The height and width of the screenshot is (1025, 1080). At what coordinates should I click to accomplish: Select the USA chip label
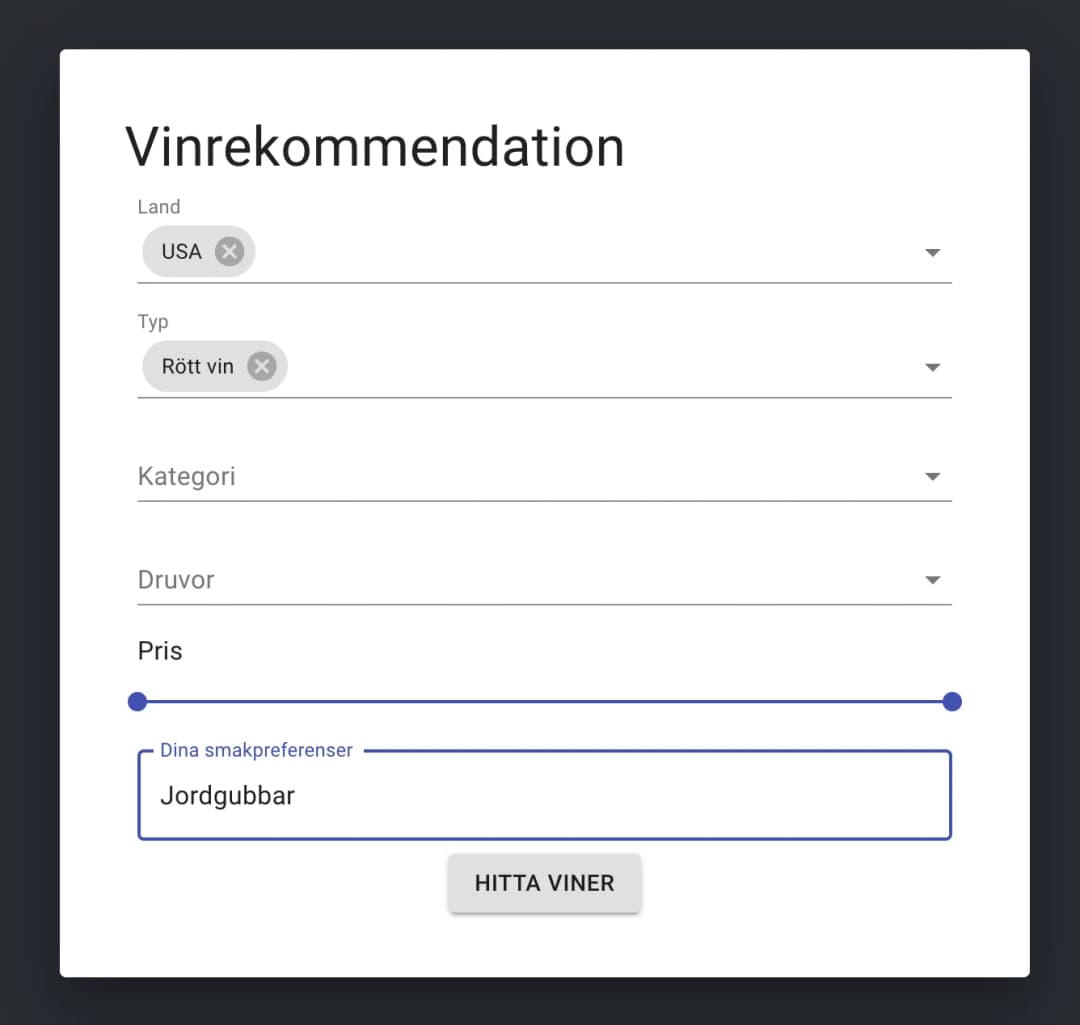pos(182,252)
